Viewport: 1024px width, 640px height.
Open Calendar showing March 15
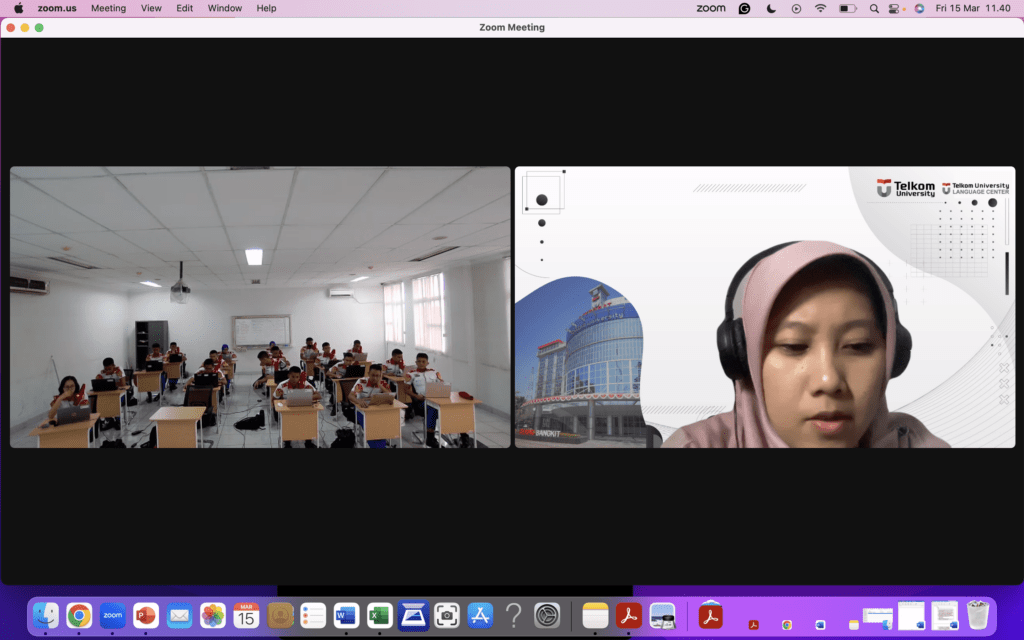(246, 616)
